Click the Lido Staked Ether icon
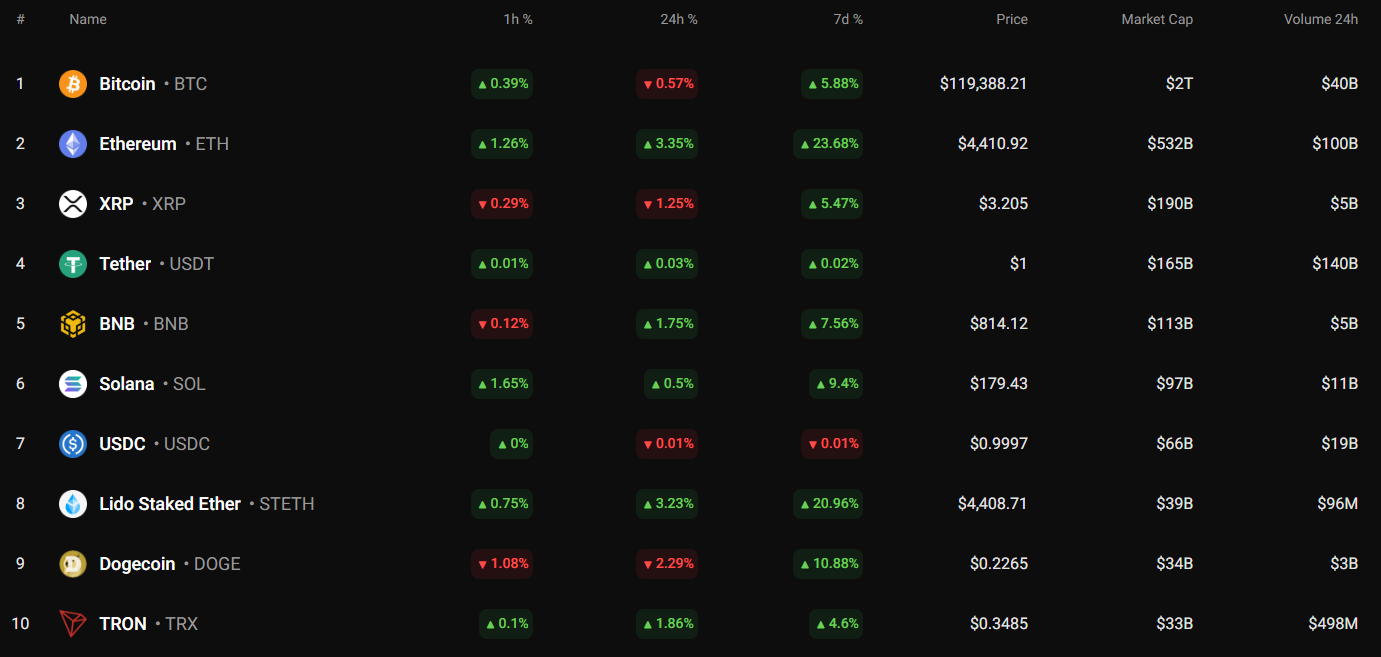Viewport: 1381px width, 657px height. coord(73,504)
